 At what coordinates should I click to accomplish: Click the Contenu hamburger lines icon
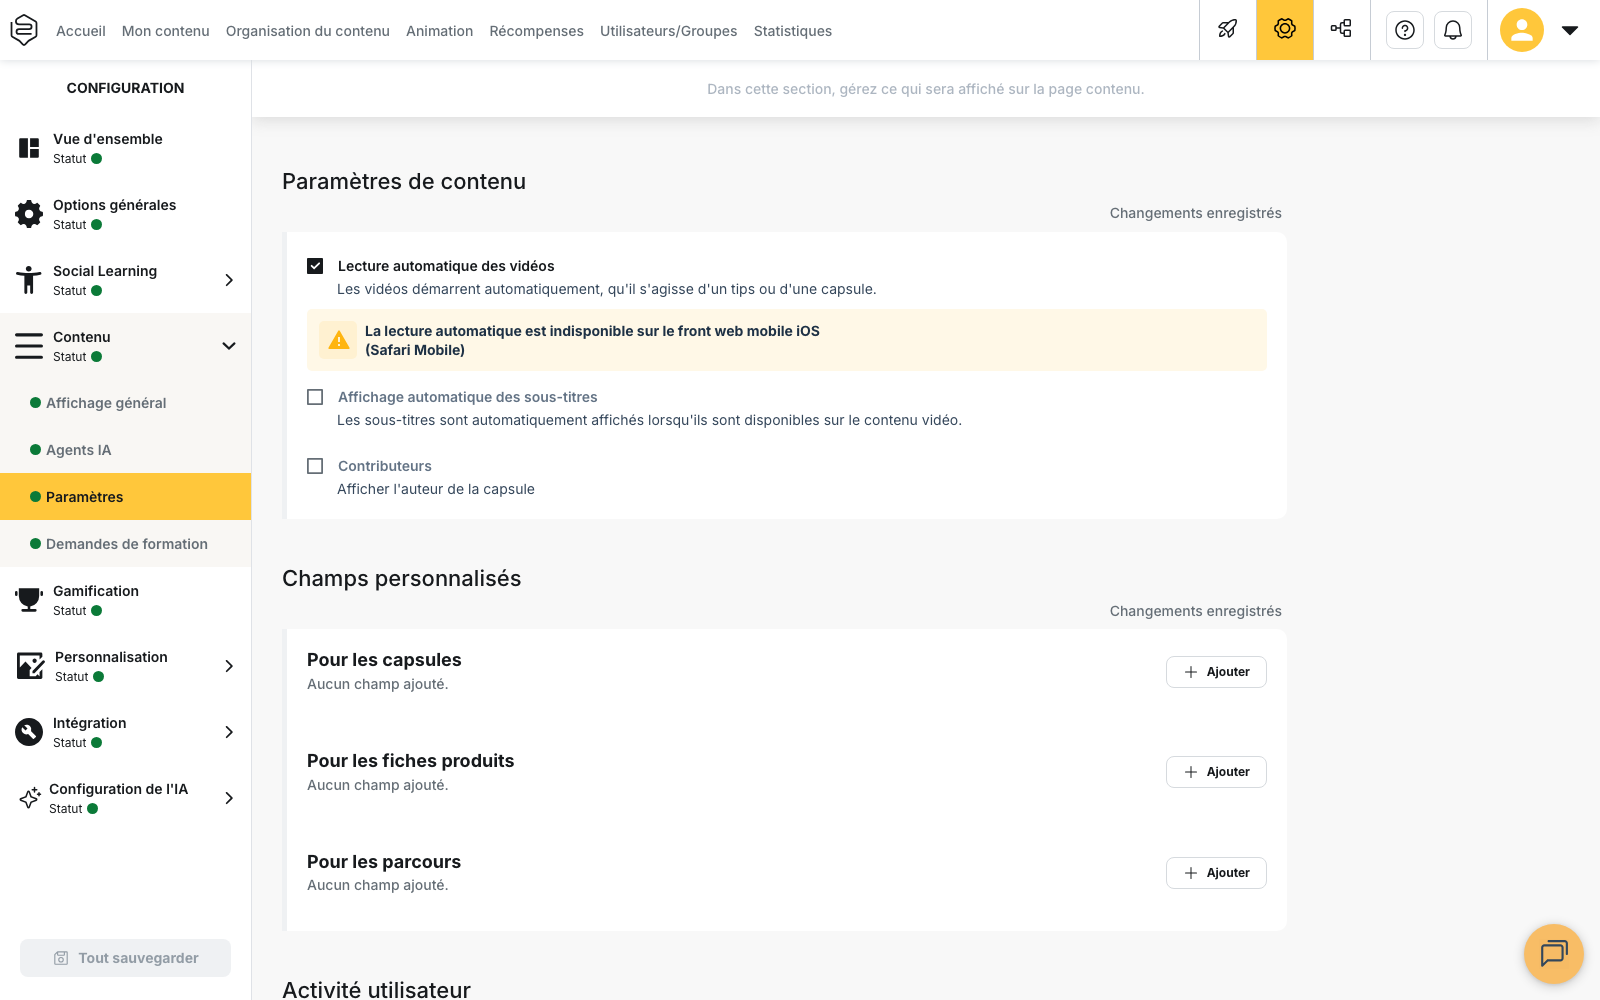pyautogui.click(x=29, y=346)
